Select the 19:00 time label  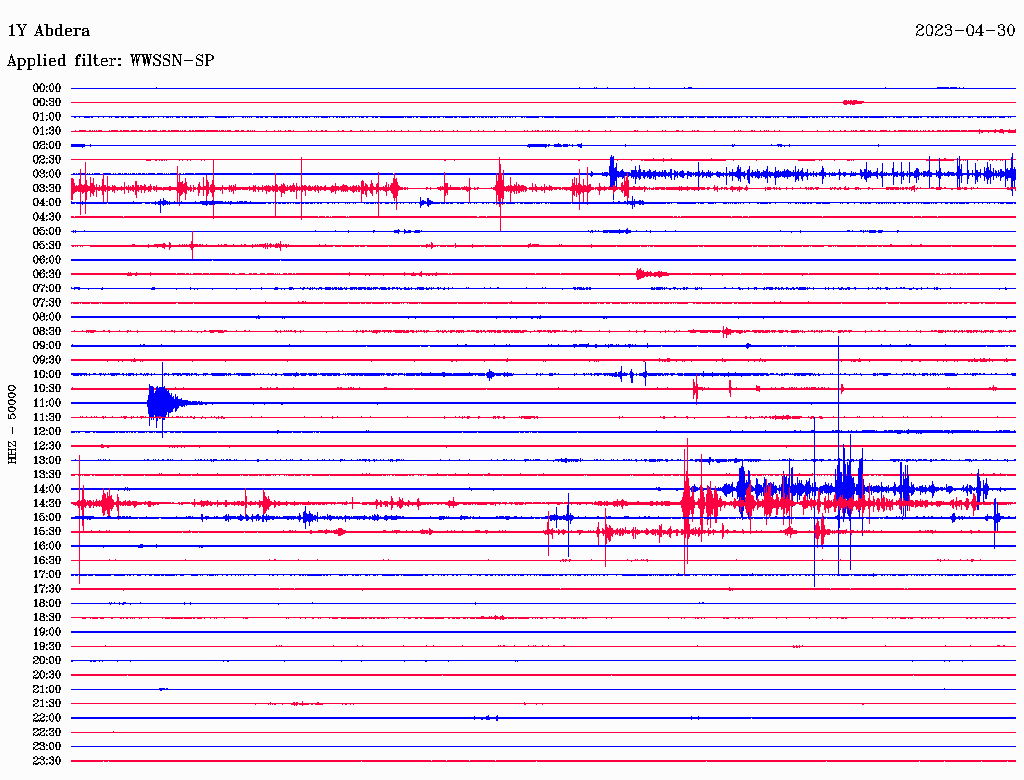(47, 632)
